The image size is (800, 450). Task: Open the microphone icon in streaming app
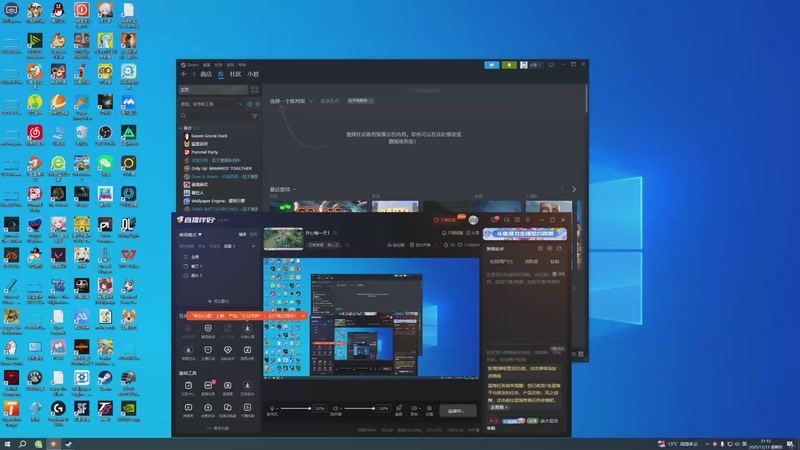coord(272,408)
